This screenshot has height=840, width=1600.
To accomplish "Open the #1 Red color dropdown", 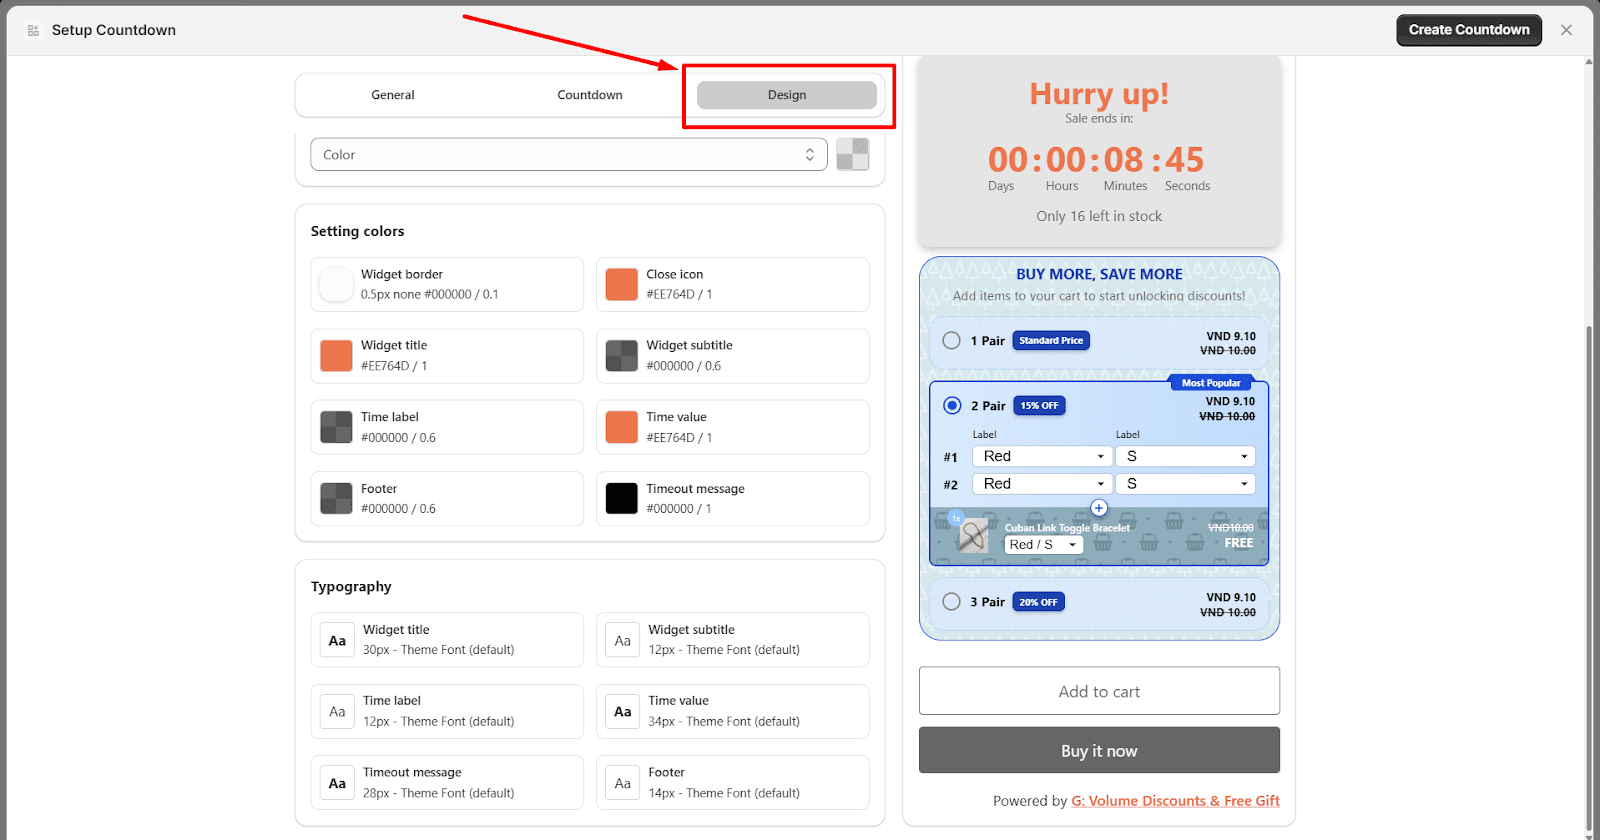I will 1043,456.
